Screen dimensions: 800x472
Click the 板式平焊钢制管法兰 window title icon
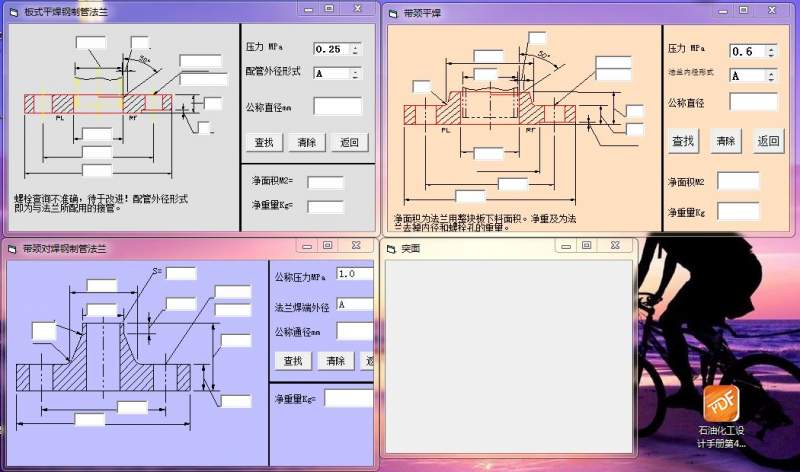pyautogui.click(x=14, y=12)
